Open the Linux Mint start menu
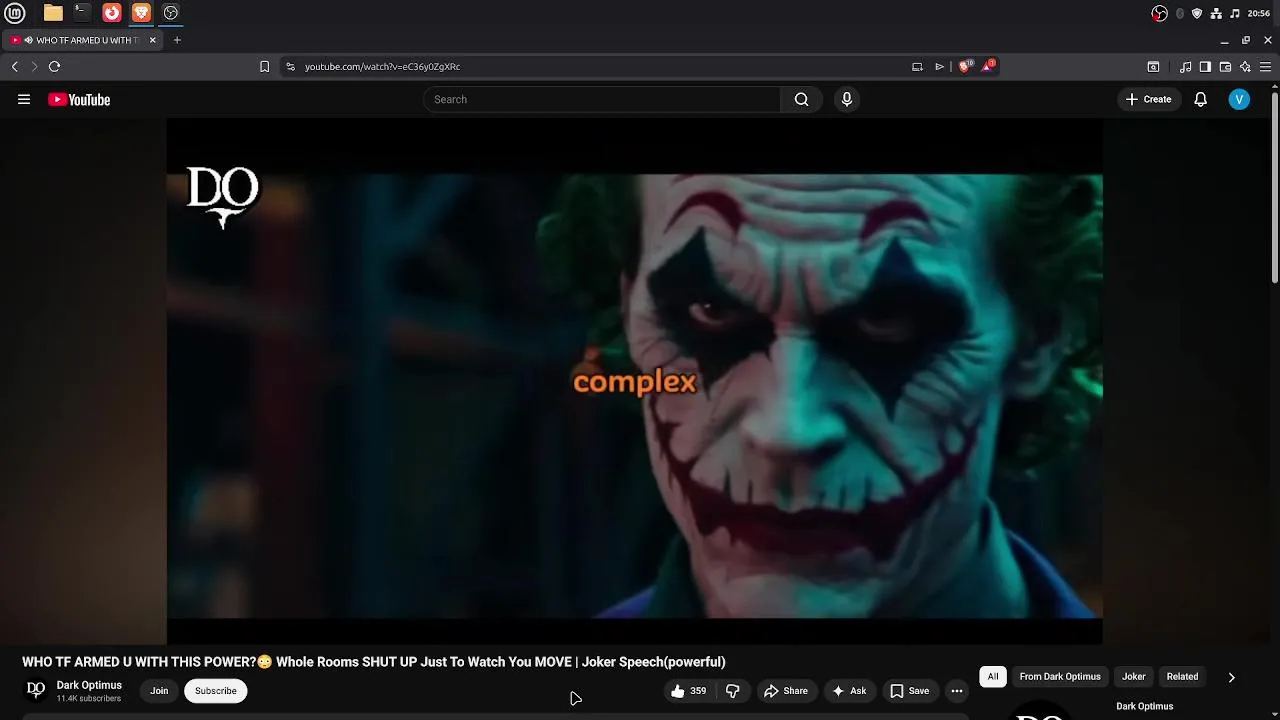The height and width of the screenshot is (720, 1280). (14, 13)
